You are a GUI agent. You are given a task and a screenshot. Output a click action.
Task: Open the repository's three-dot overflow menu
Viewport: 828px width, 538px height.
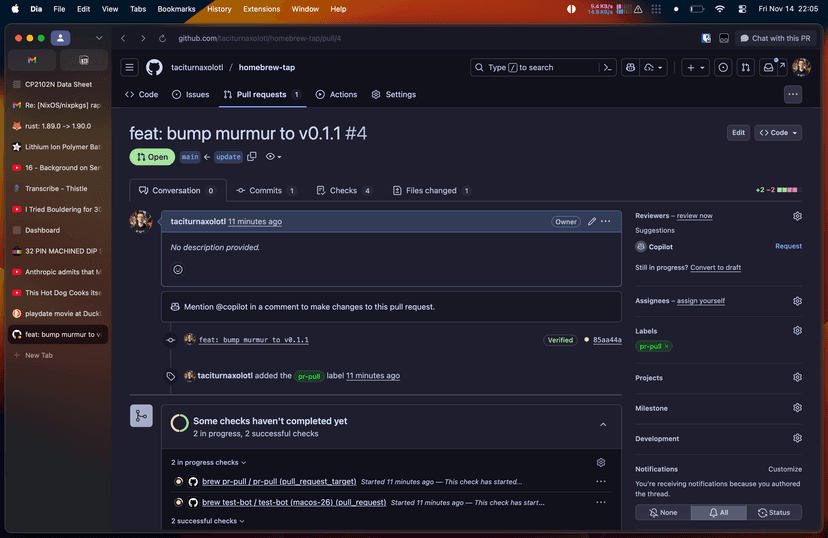tap(793, 95)
